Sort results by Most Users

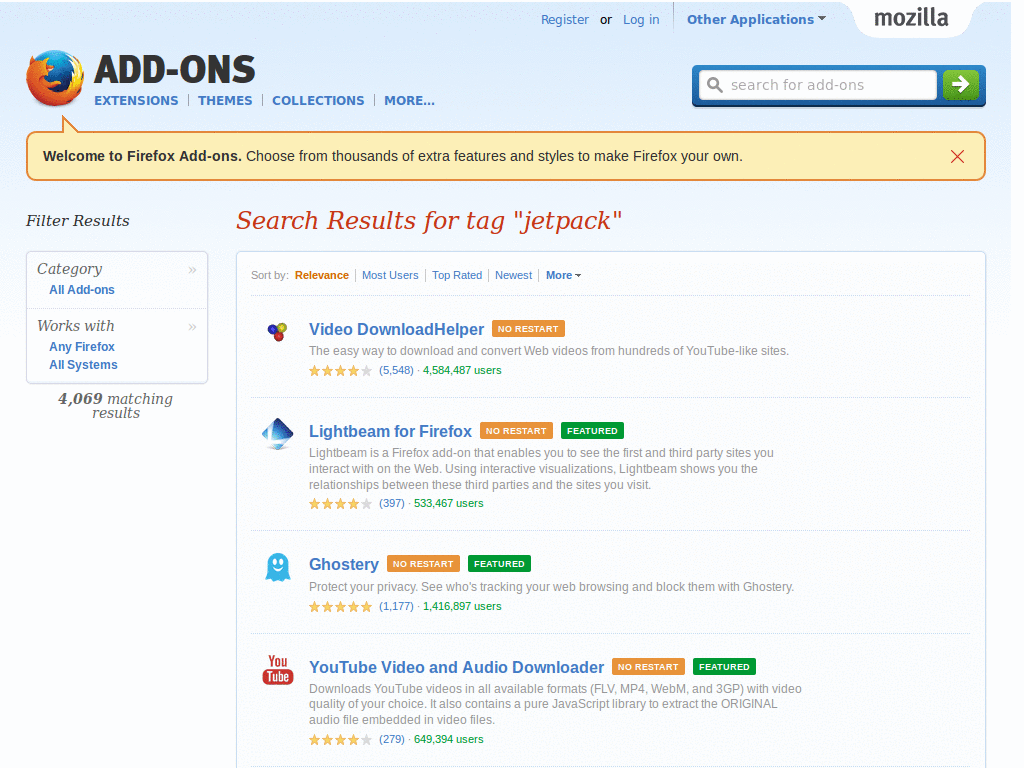tap(390, 275)
